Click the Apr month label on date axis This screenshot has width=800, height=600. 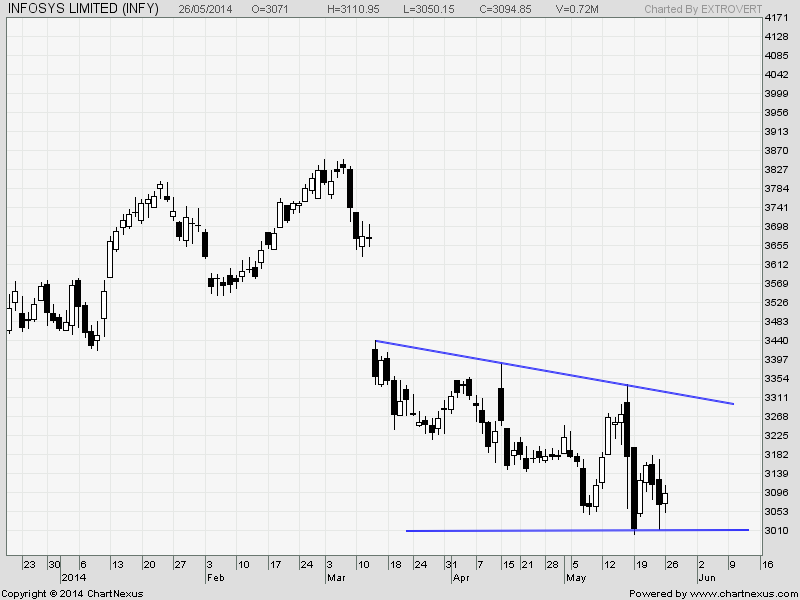click(460, 578)
